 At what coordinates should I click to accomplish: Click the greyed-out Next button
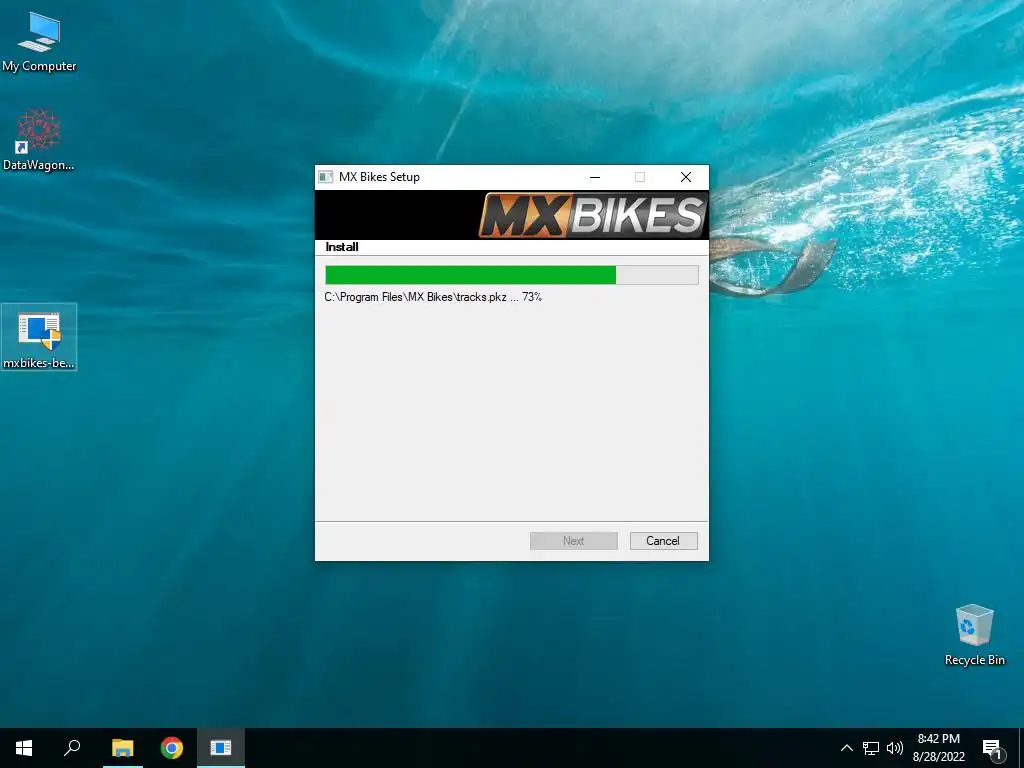coord(573,541)
